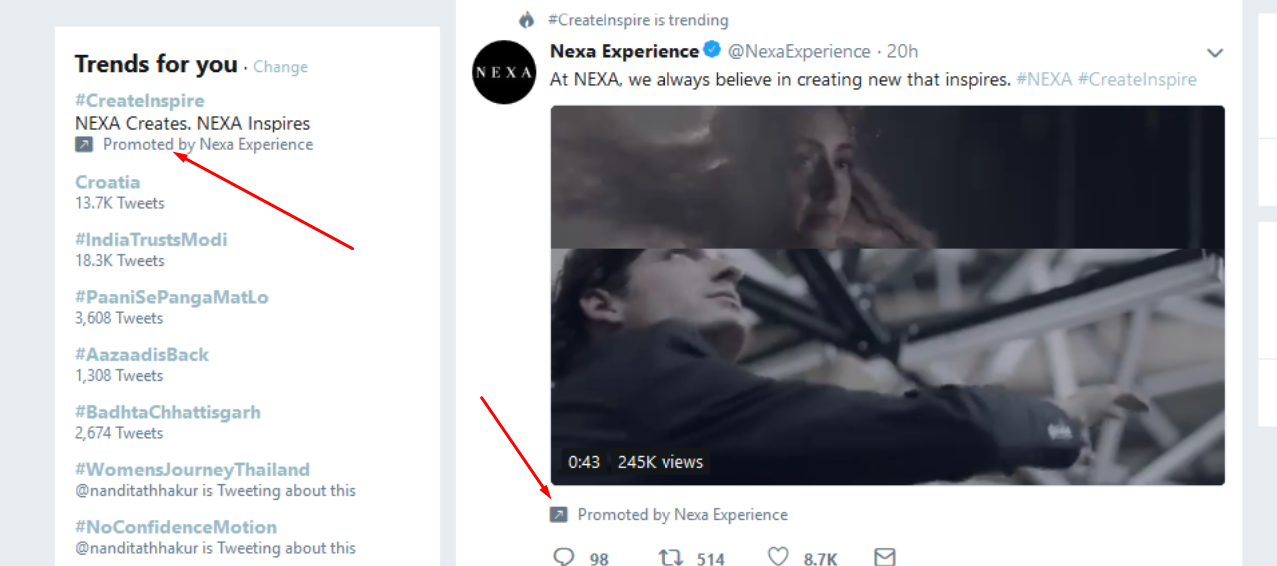Click the promoted icon in the Trends panel
1277x566 pixels.
tap(84, 145)
